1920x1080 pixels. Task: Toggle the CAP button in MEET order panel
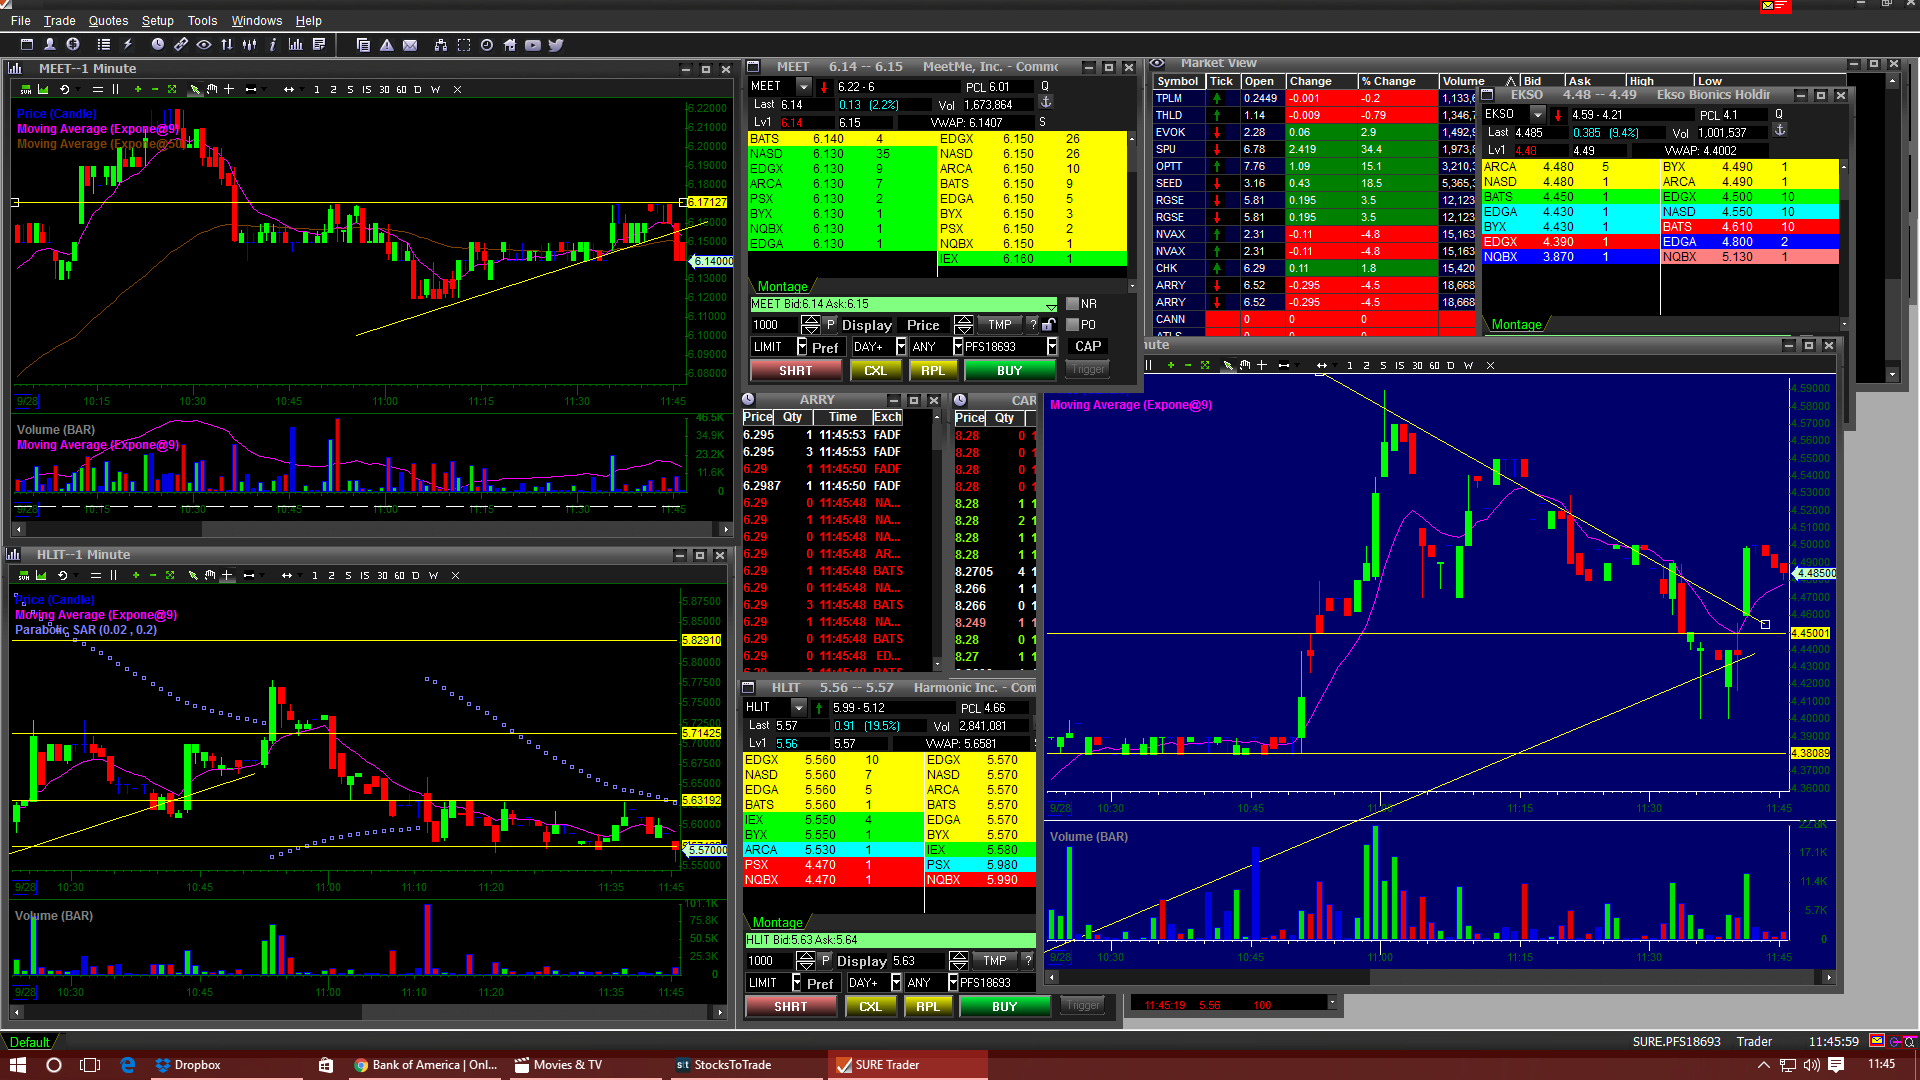tap(1088, 347)
